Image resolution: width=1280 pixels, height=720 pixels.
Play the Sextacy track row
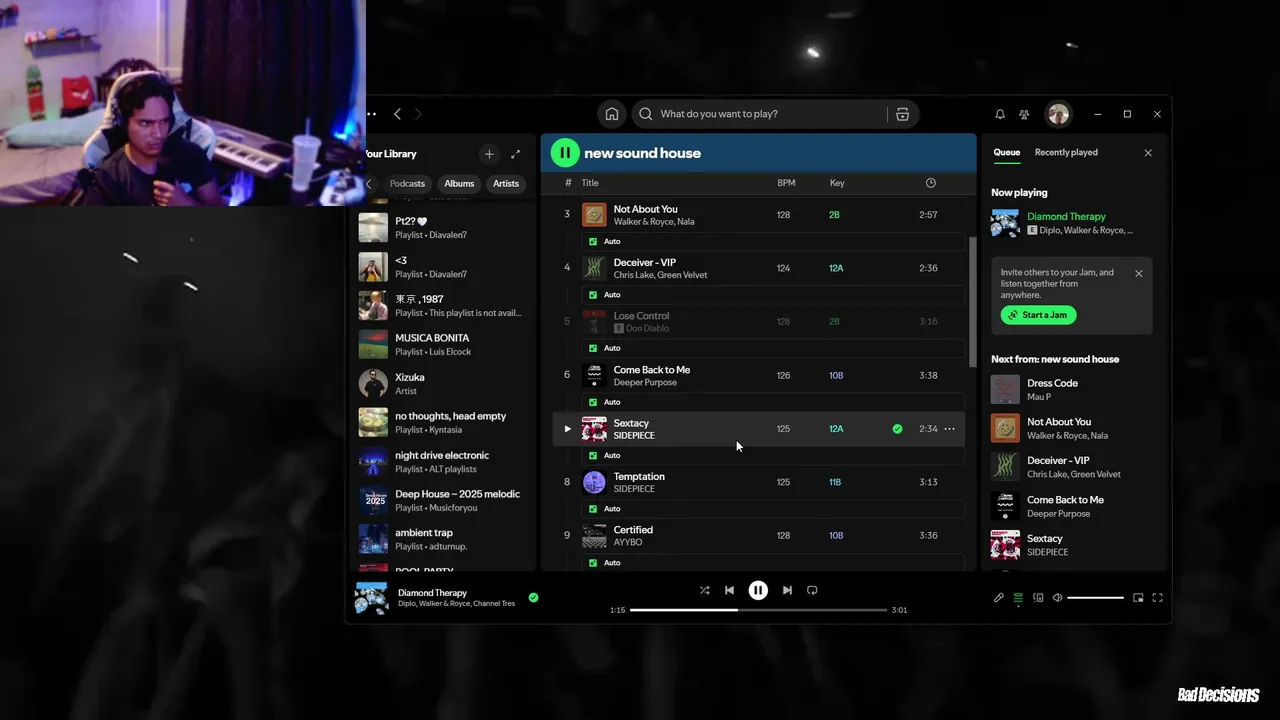pyautogui.click(x=567, y=429)
